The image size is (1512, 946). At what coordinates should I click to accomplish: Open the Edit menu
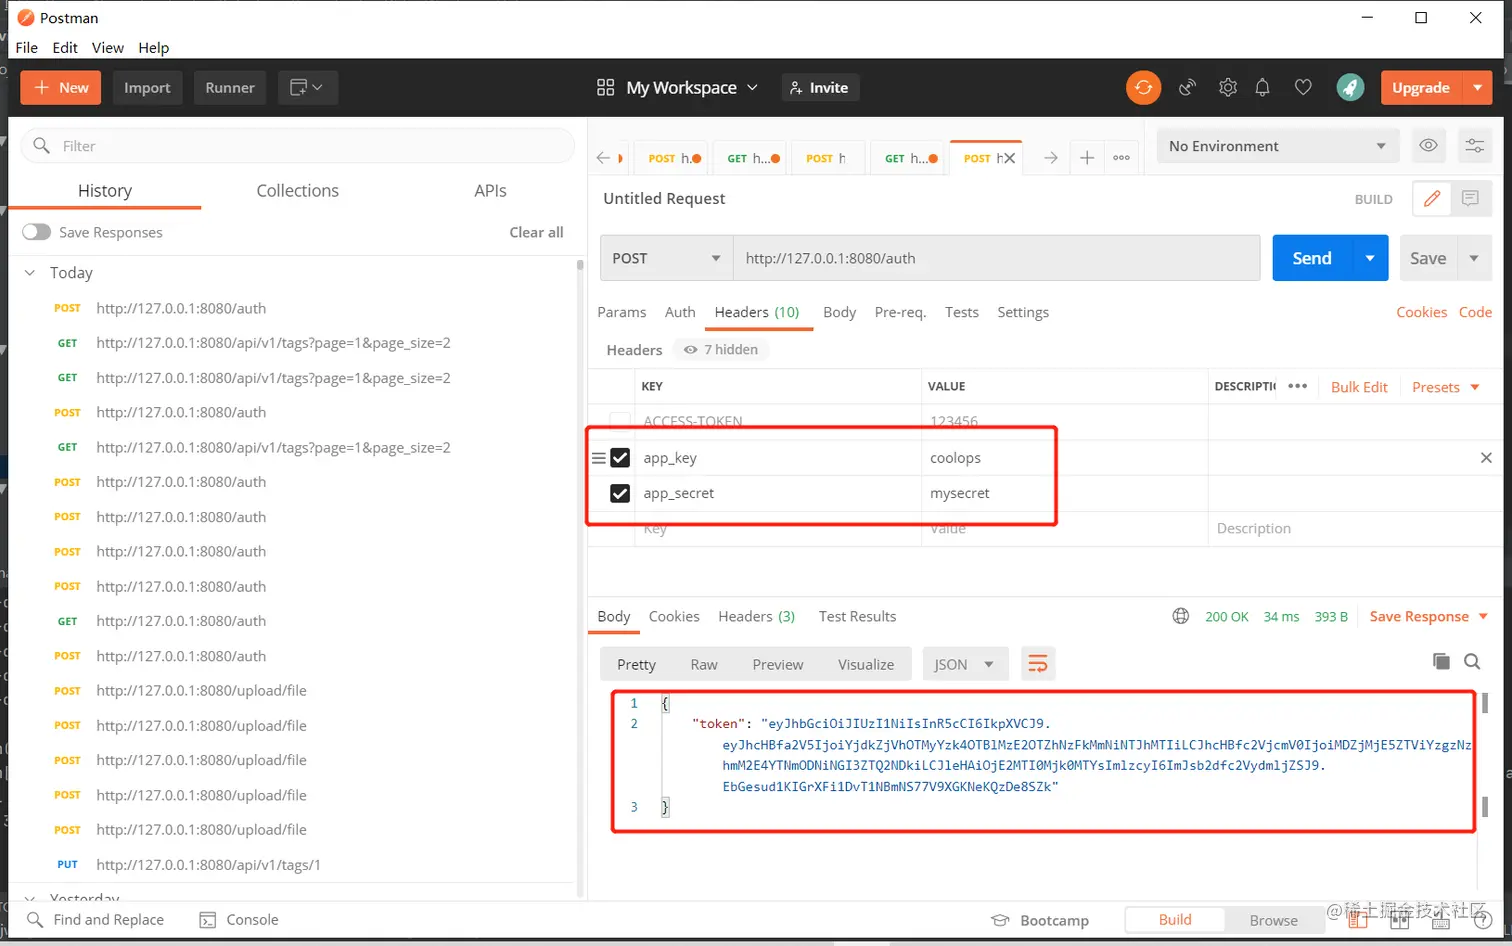[65, 47]
